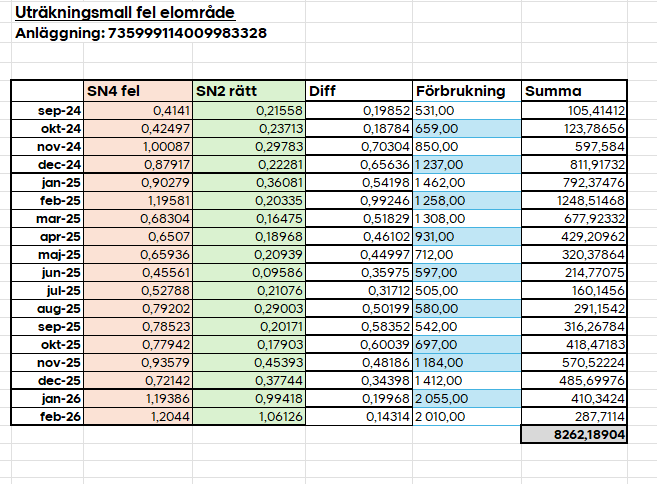Select the 'jan-25' row label cell
The height and width of the screenshot is (484, 657).
[x=47, y=182]
